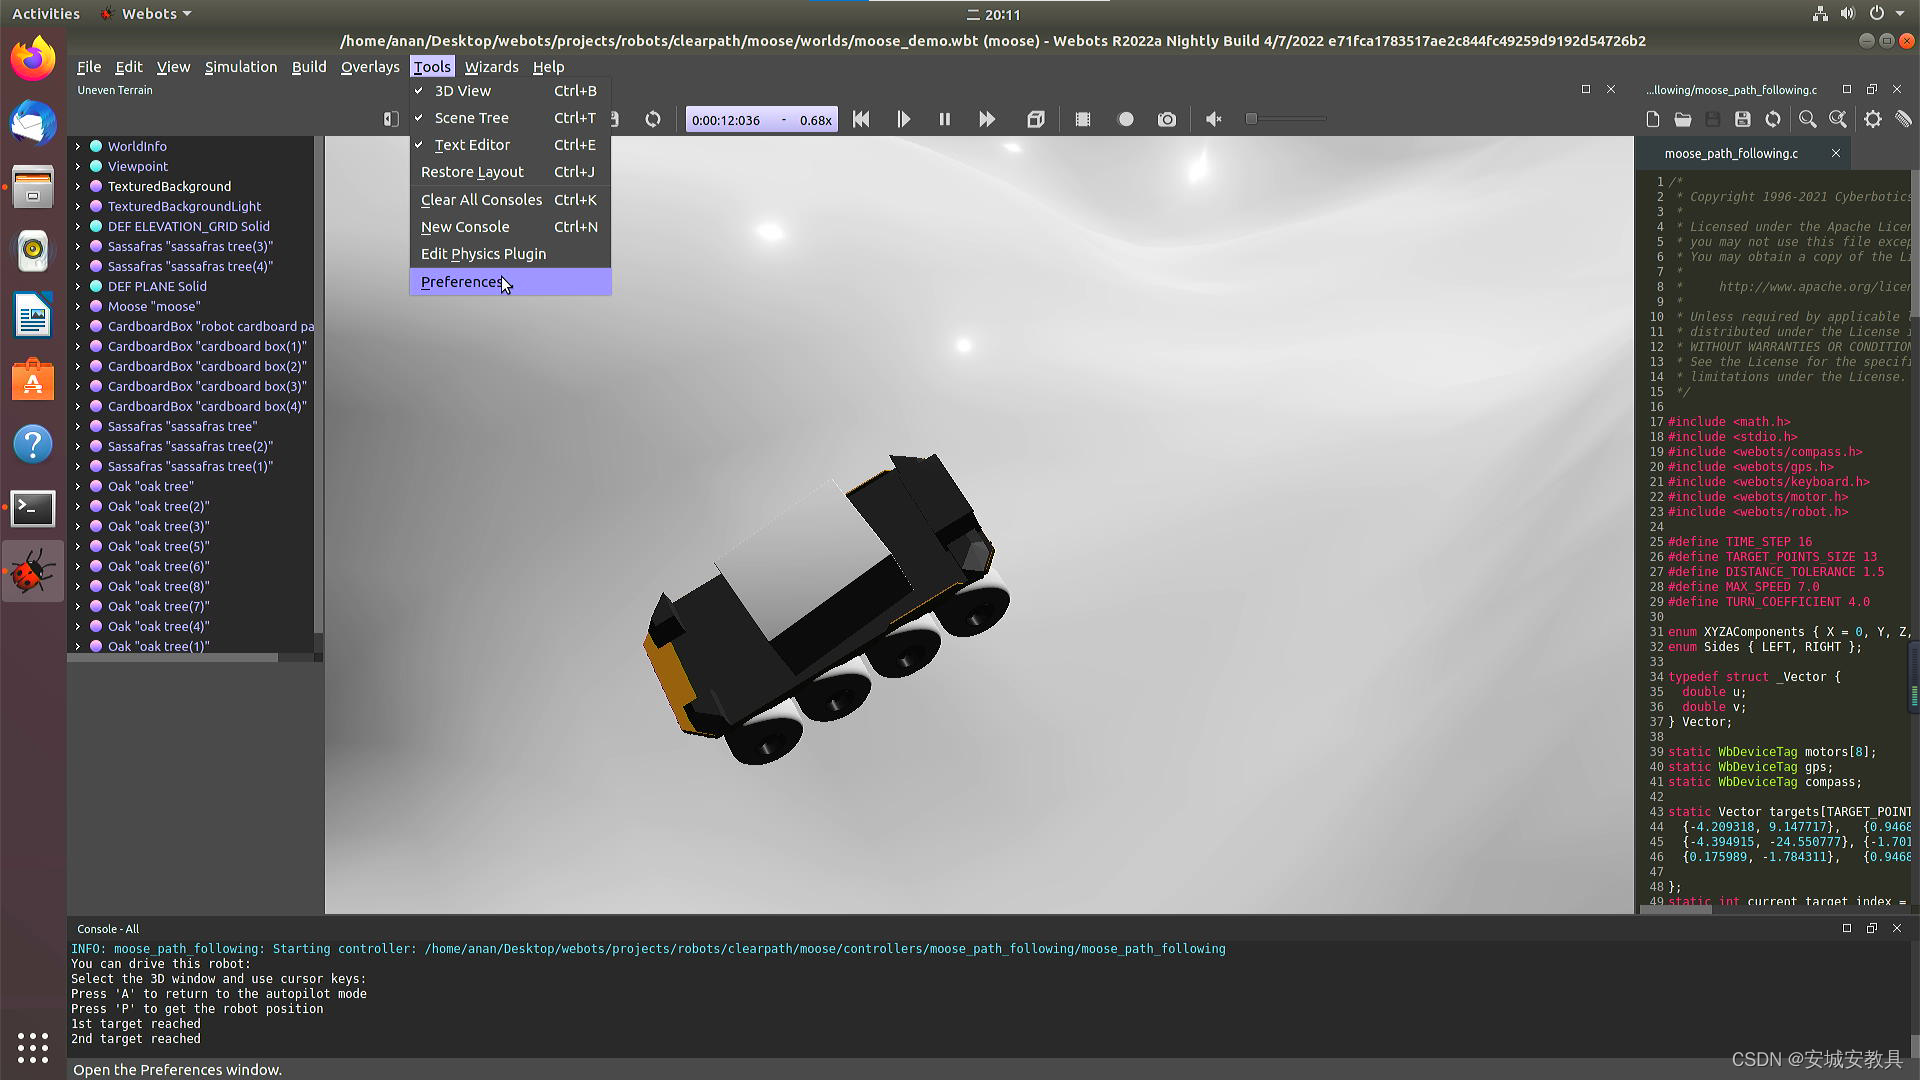Select TexturedBackgroundLight in scene tree
The image size is (1920, 1080).
point(184,206)
